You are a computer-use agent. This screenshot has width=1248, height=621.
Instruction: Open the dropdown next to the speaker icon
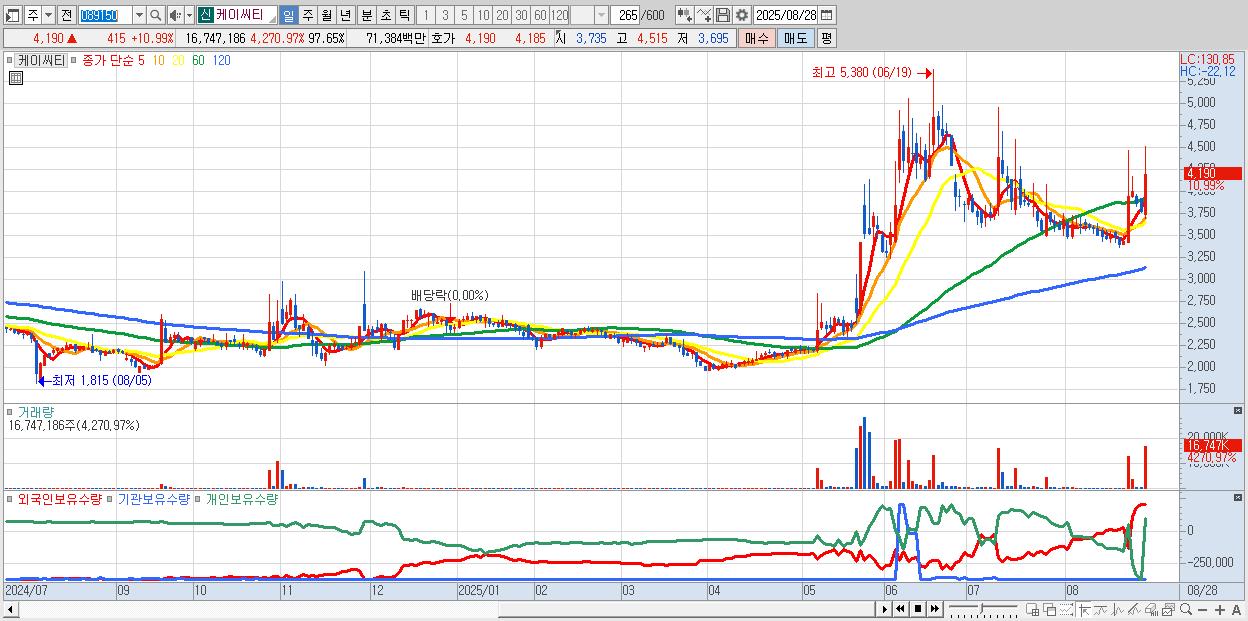pyautogui.click(x=189, y=15)
